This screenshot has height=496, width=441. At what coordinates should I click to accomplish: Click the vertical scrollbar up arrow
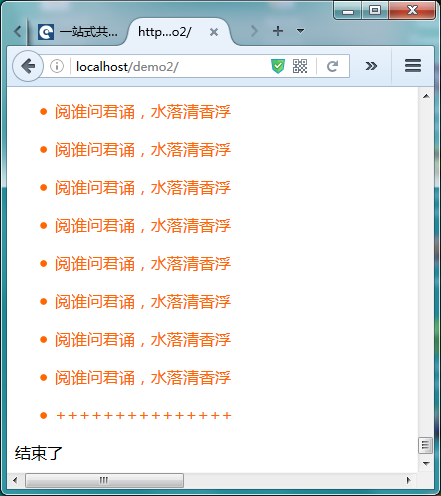(426, 96)
